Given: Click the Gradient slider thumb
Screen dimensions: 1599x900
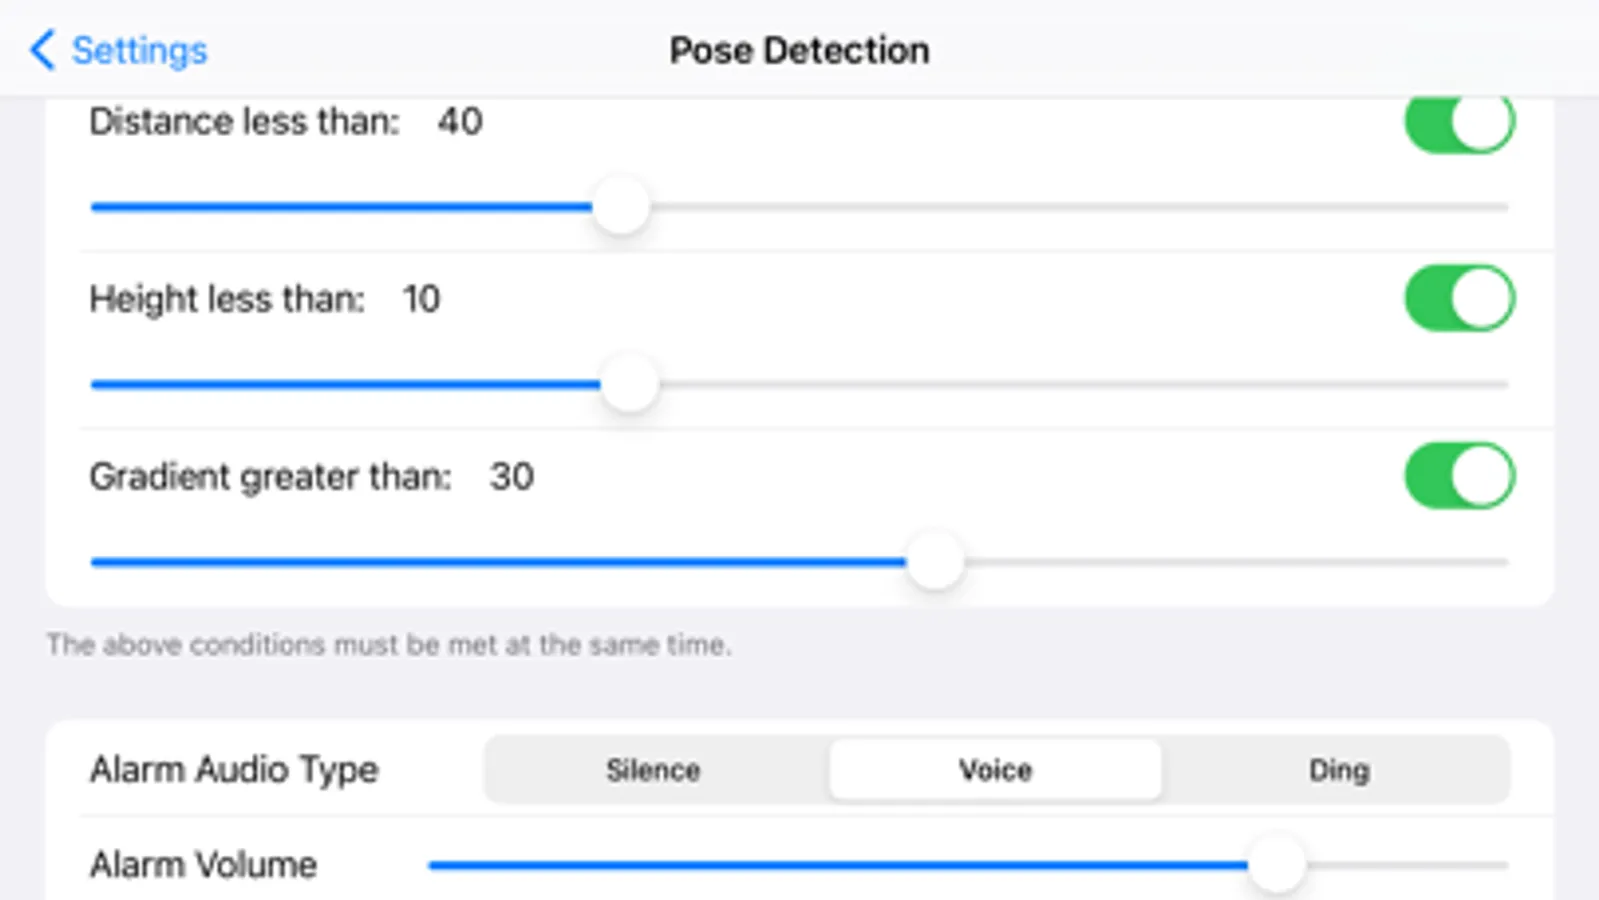Looking at the screenshot, I should click(935, 561).
